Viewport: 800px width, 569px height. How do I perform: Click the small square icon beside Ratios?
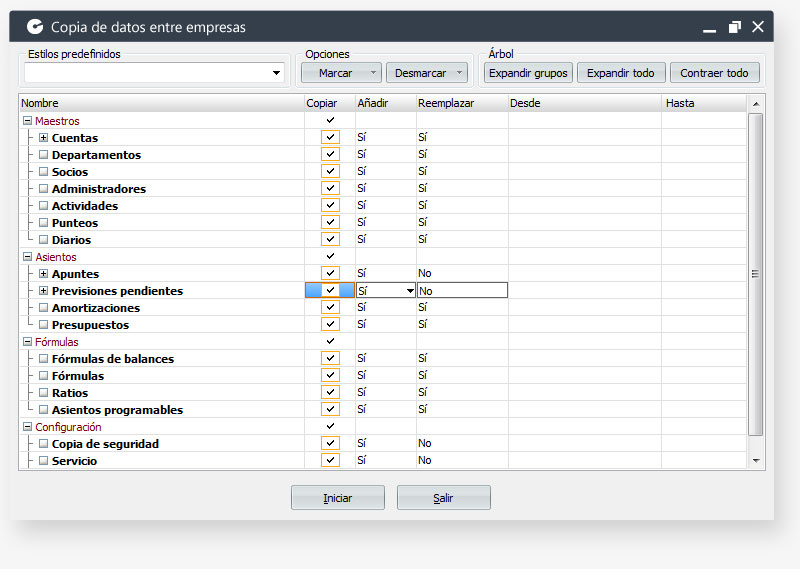click(x=43, y=393)
